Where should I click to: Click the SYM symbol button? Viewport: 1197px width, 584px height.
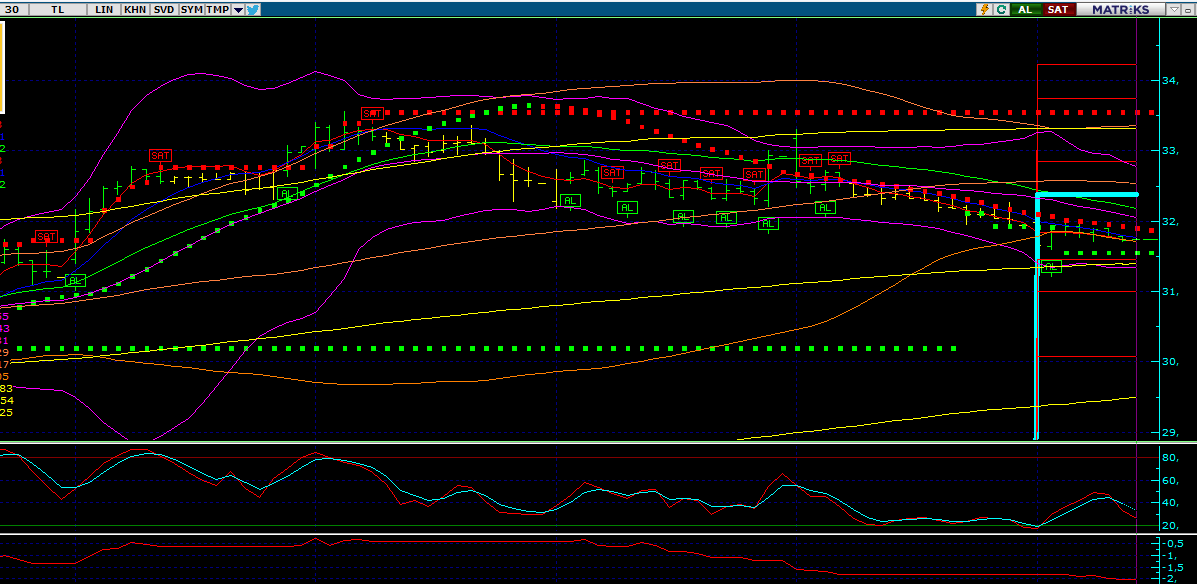coord(192,9)
